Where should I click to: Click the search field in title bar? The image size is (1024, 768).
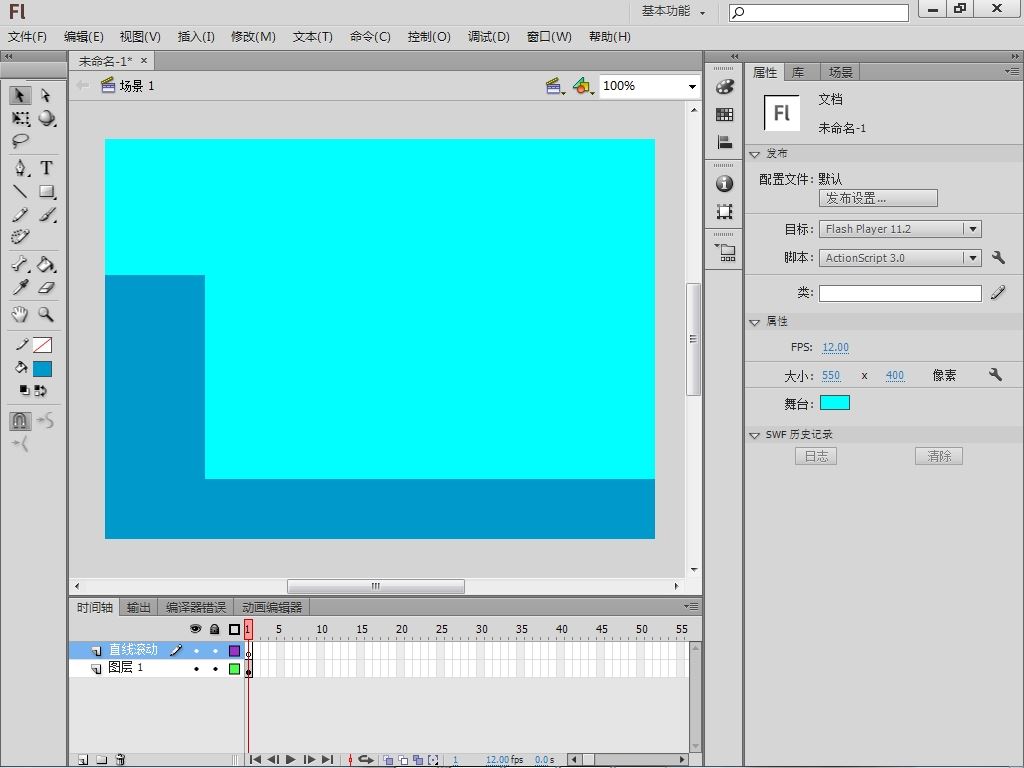[x=818, y=12]
